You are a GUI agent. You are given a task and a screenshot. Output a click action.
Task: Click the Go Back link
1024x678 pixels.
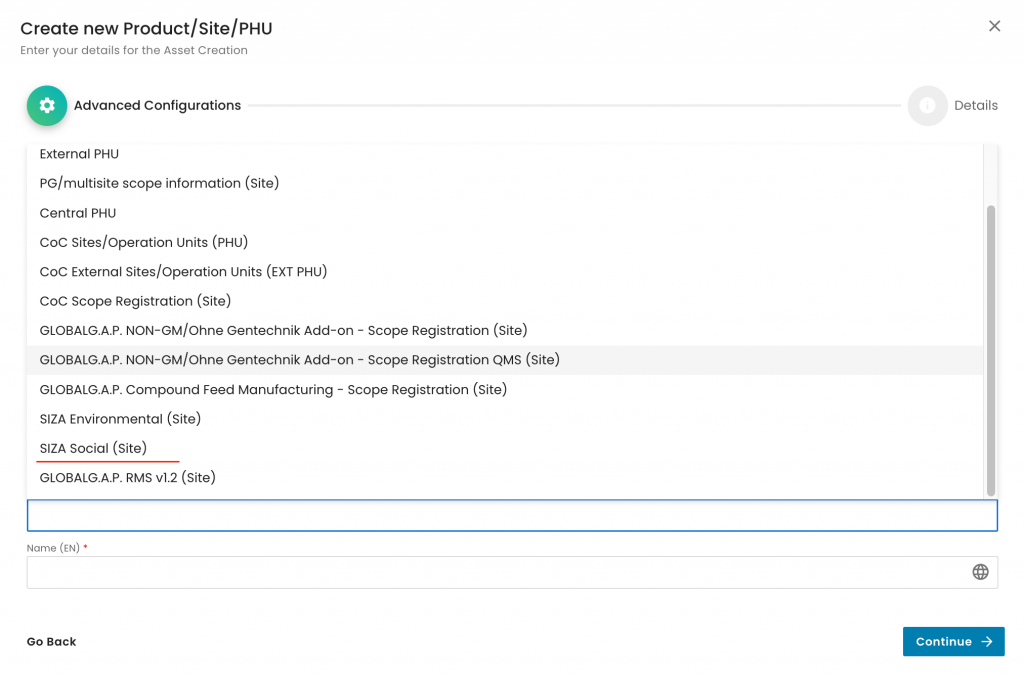51,642
